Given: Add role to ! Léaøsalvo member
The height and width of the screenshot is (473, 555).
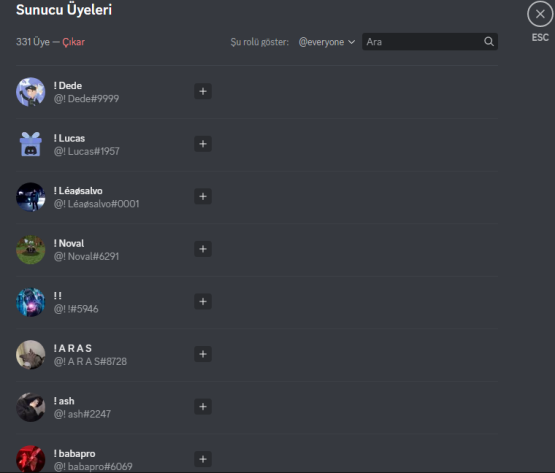Looking at the screenshot, I should (x=203, y=196).
